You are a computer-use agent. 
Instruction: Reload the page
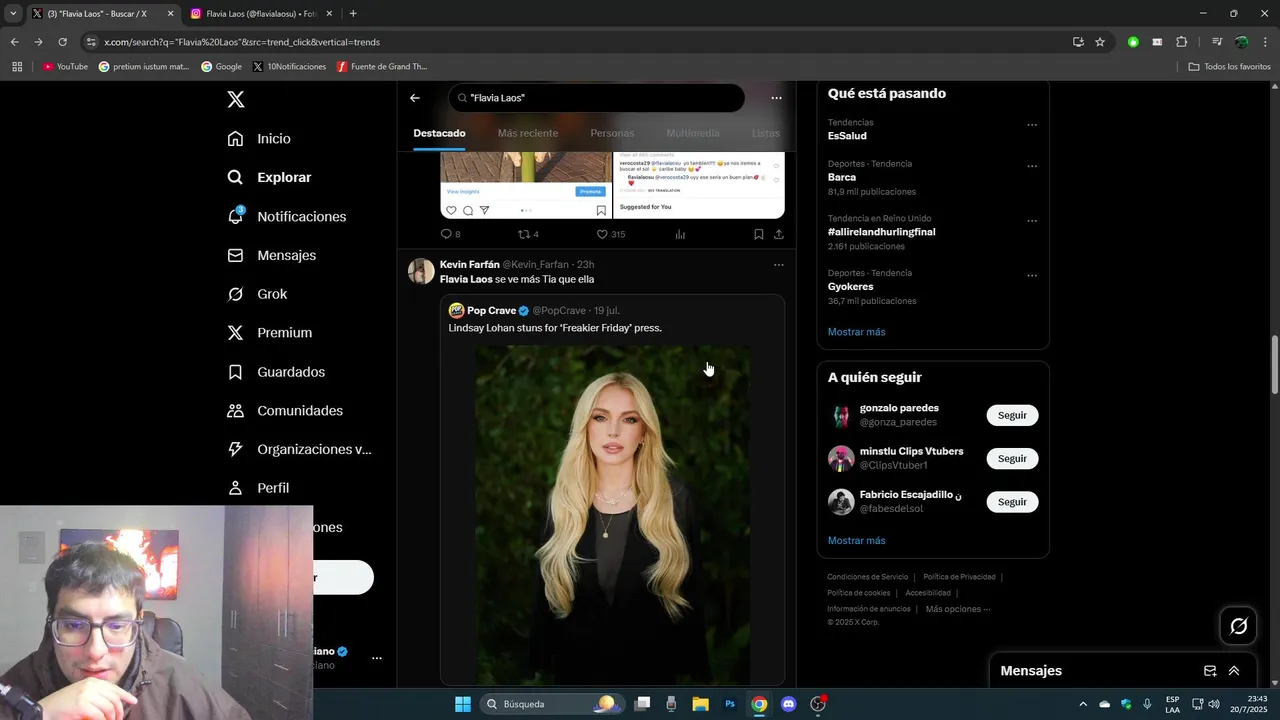[x=62, y=42]
